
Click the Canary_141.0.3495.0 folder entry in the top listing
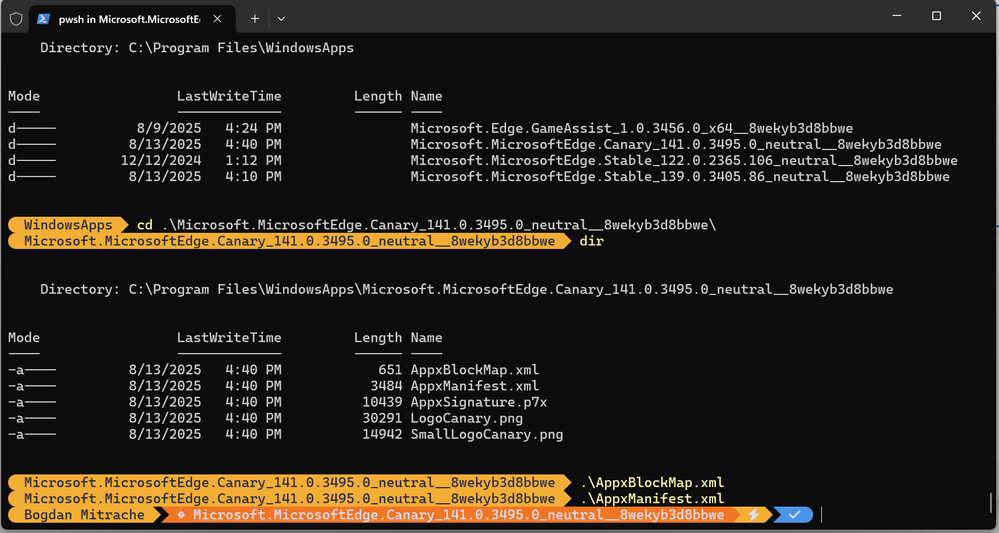pos(676,145)
